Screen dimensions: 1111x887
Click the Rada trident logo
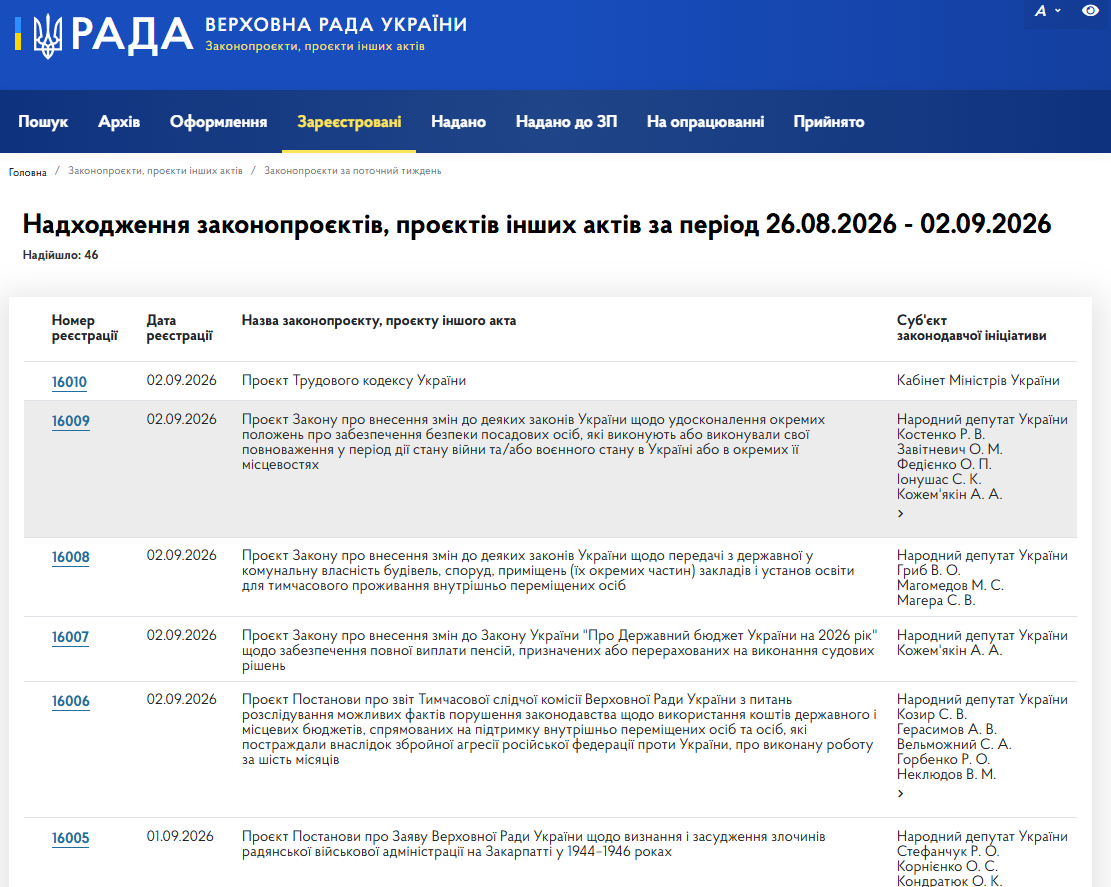tap(47, 35)
